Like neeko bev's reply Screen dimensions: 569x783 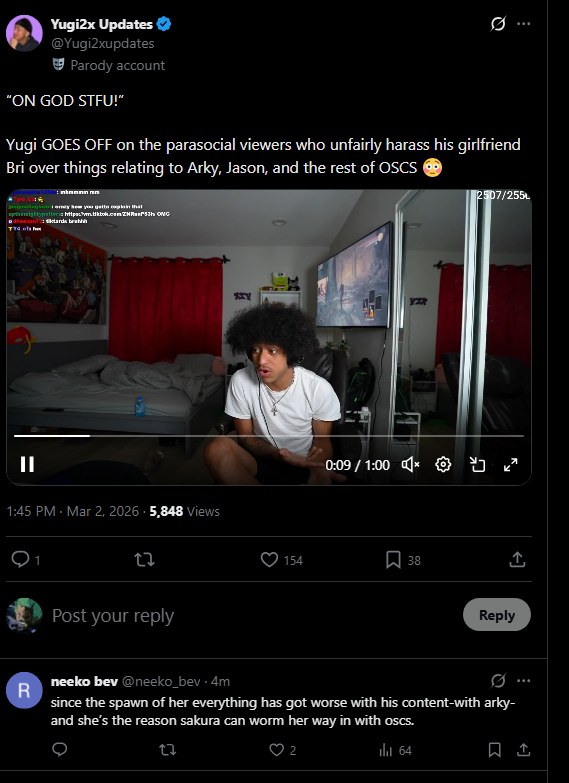(283, 750)
